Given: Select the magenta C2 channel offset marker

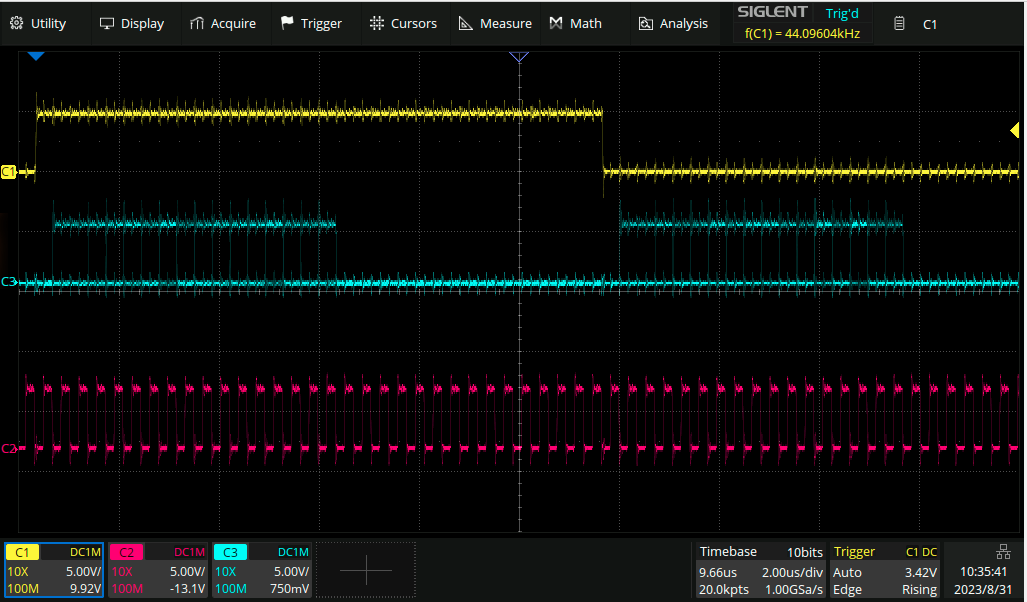Looking at the screenshot, I should click(9, 449).
